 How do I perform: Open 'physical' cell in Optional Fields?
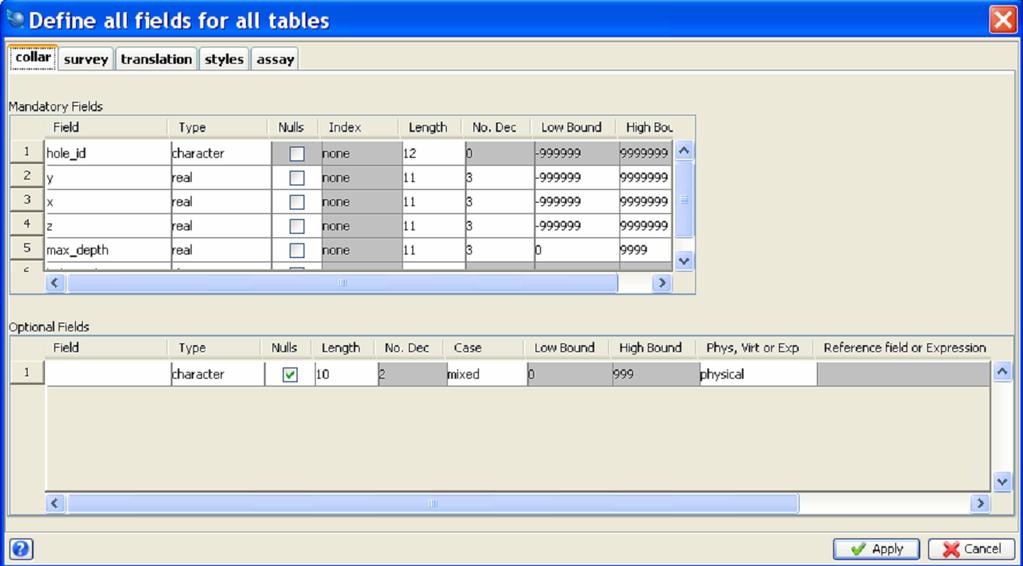coord(758,374)
